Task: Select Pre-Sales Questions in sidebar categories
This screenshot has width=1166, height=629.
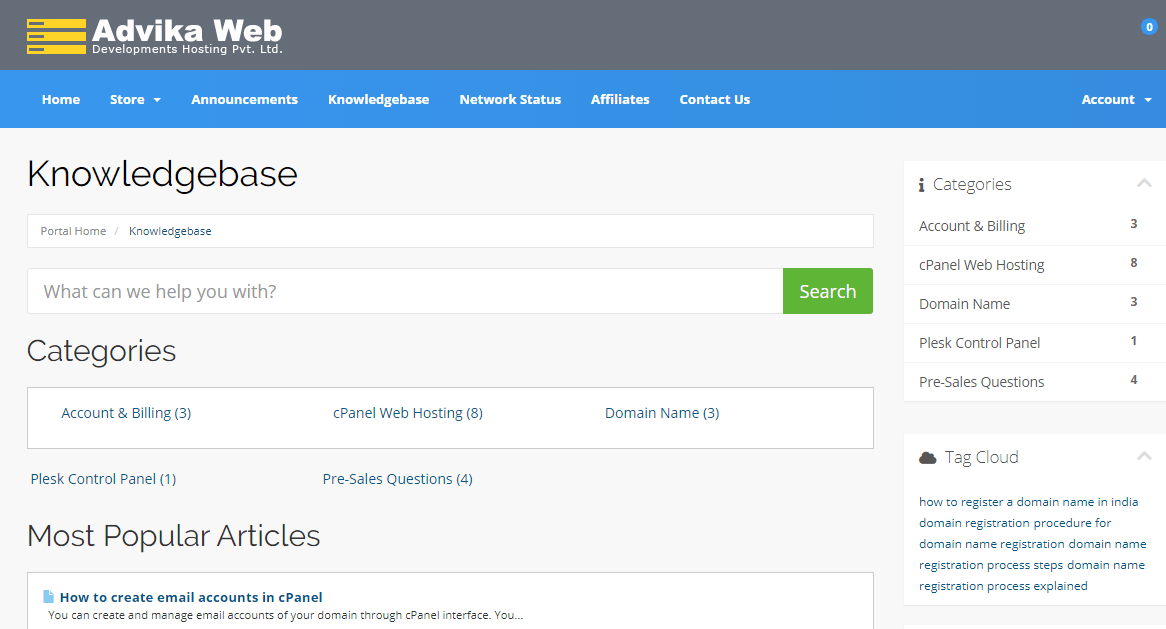Action: coord(1034,382)
